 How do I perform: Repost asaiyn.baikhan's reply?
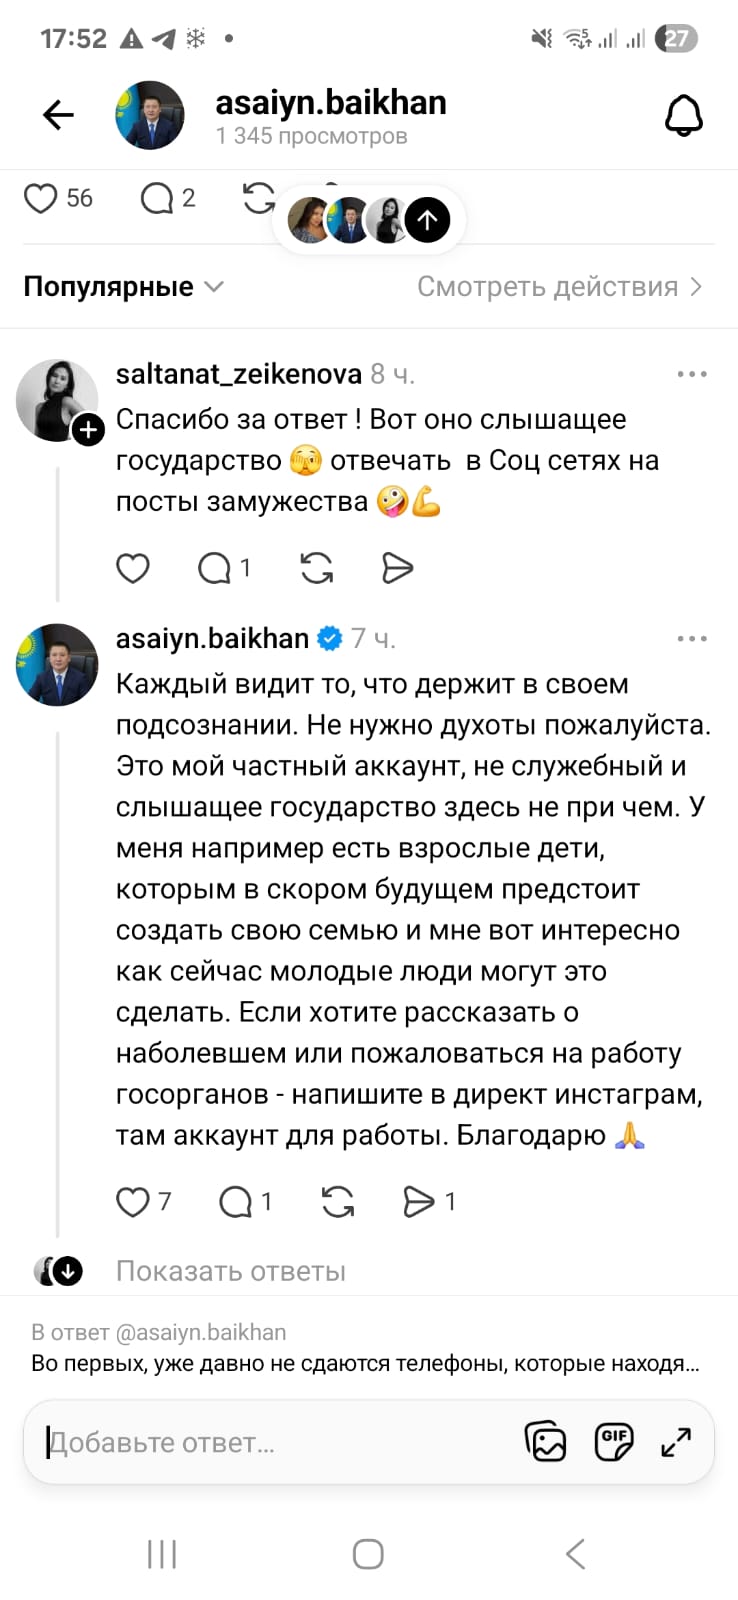pyautogui.click(x=338, y=1201)
